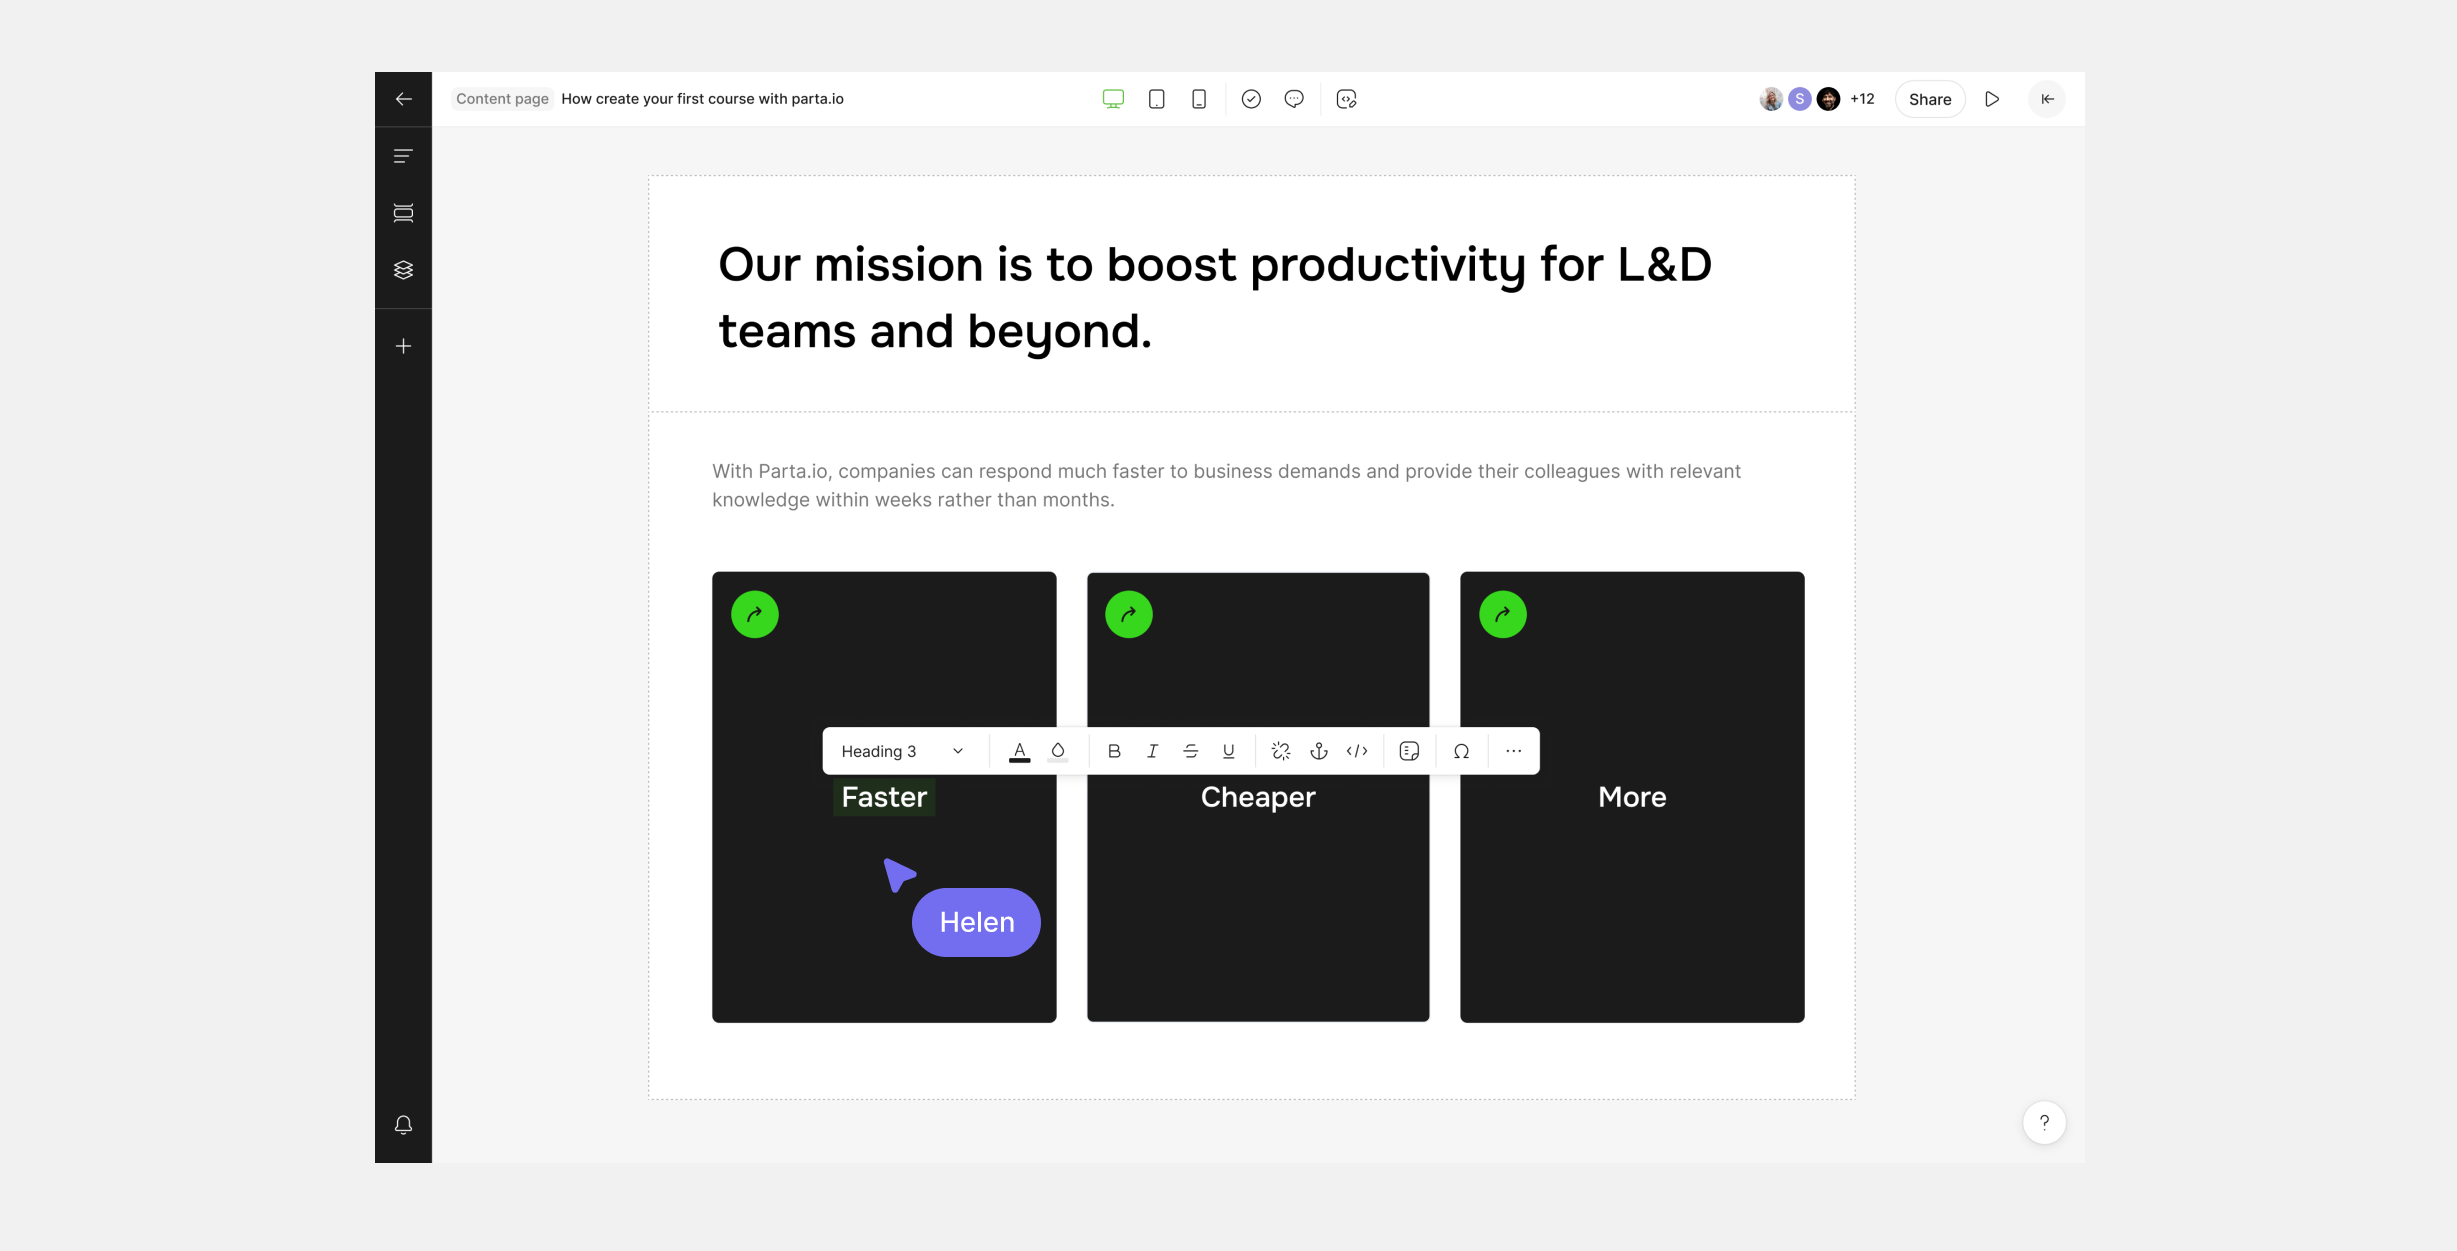Switch to mobile phone preview icon

1199,99
